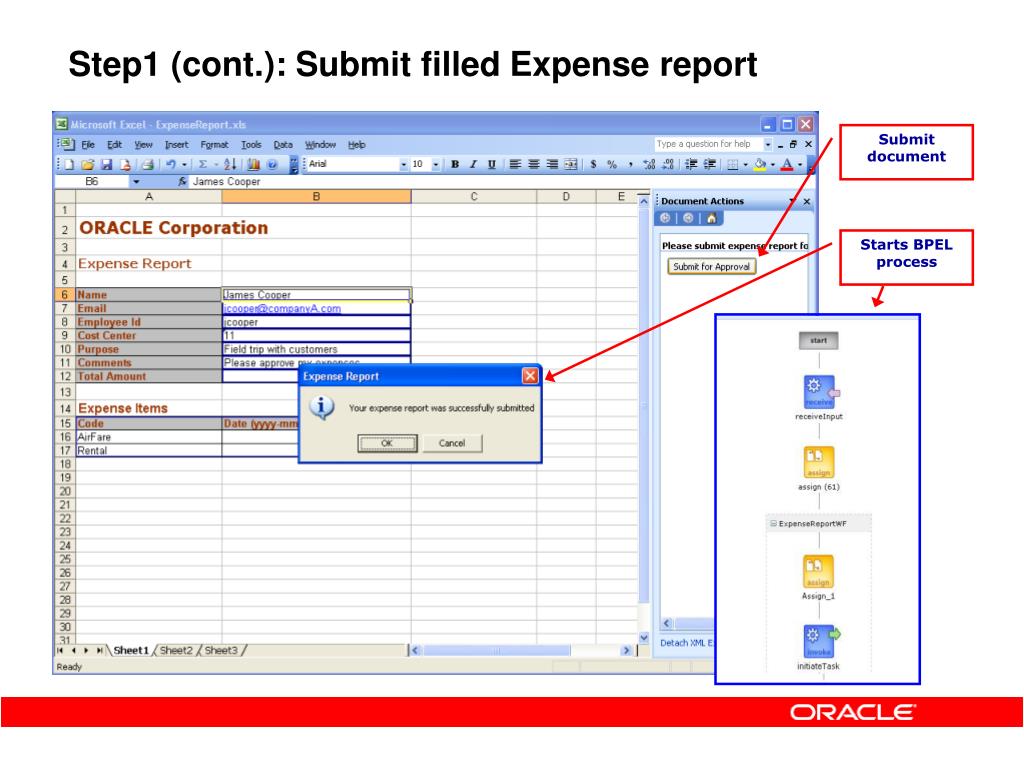Click the AutoSum sigma icon

[x=203, y=165]
